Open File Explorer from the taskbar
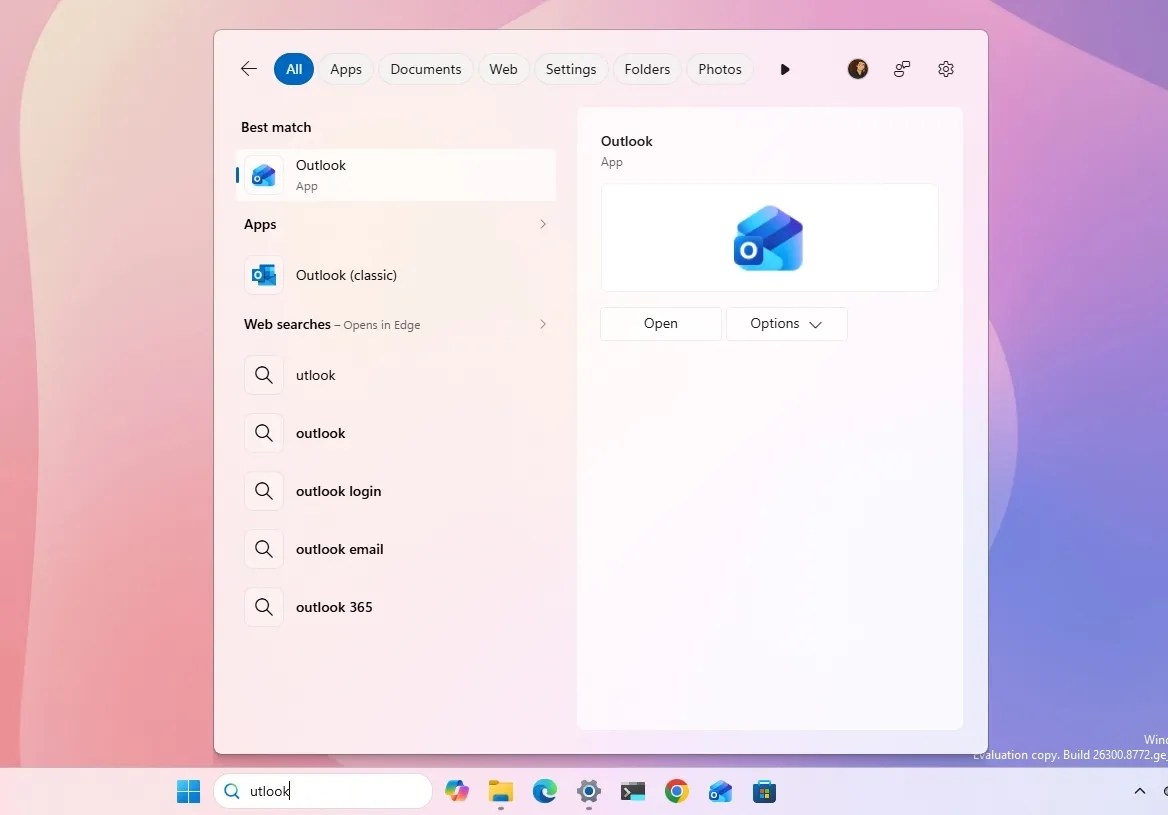 click(501, 791)
